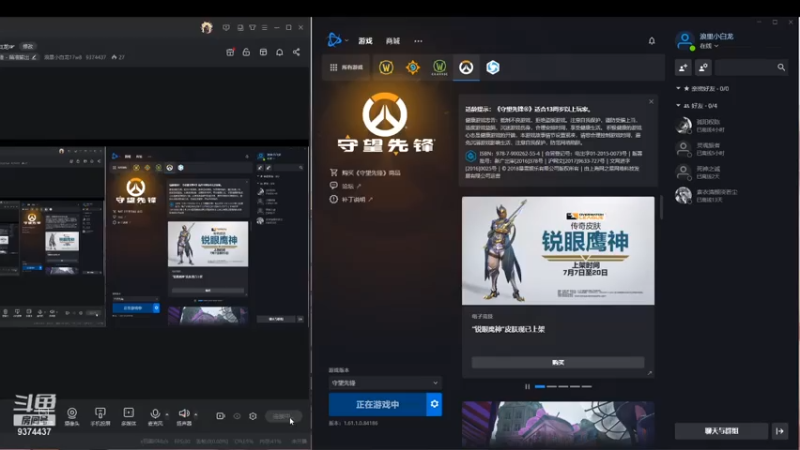Click the record video icon in Douyu
This screenshot has width=800, height=450.
220,416
